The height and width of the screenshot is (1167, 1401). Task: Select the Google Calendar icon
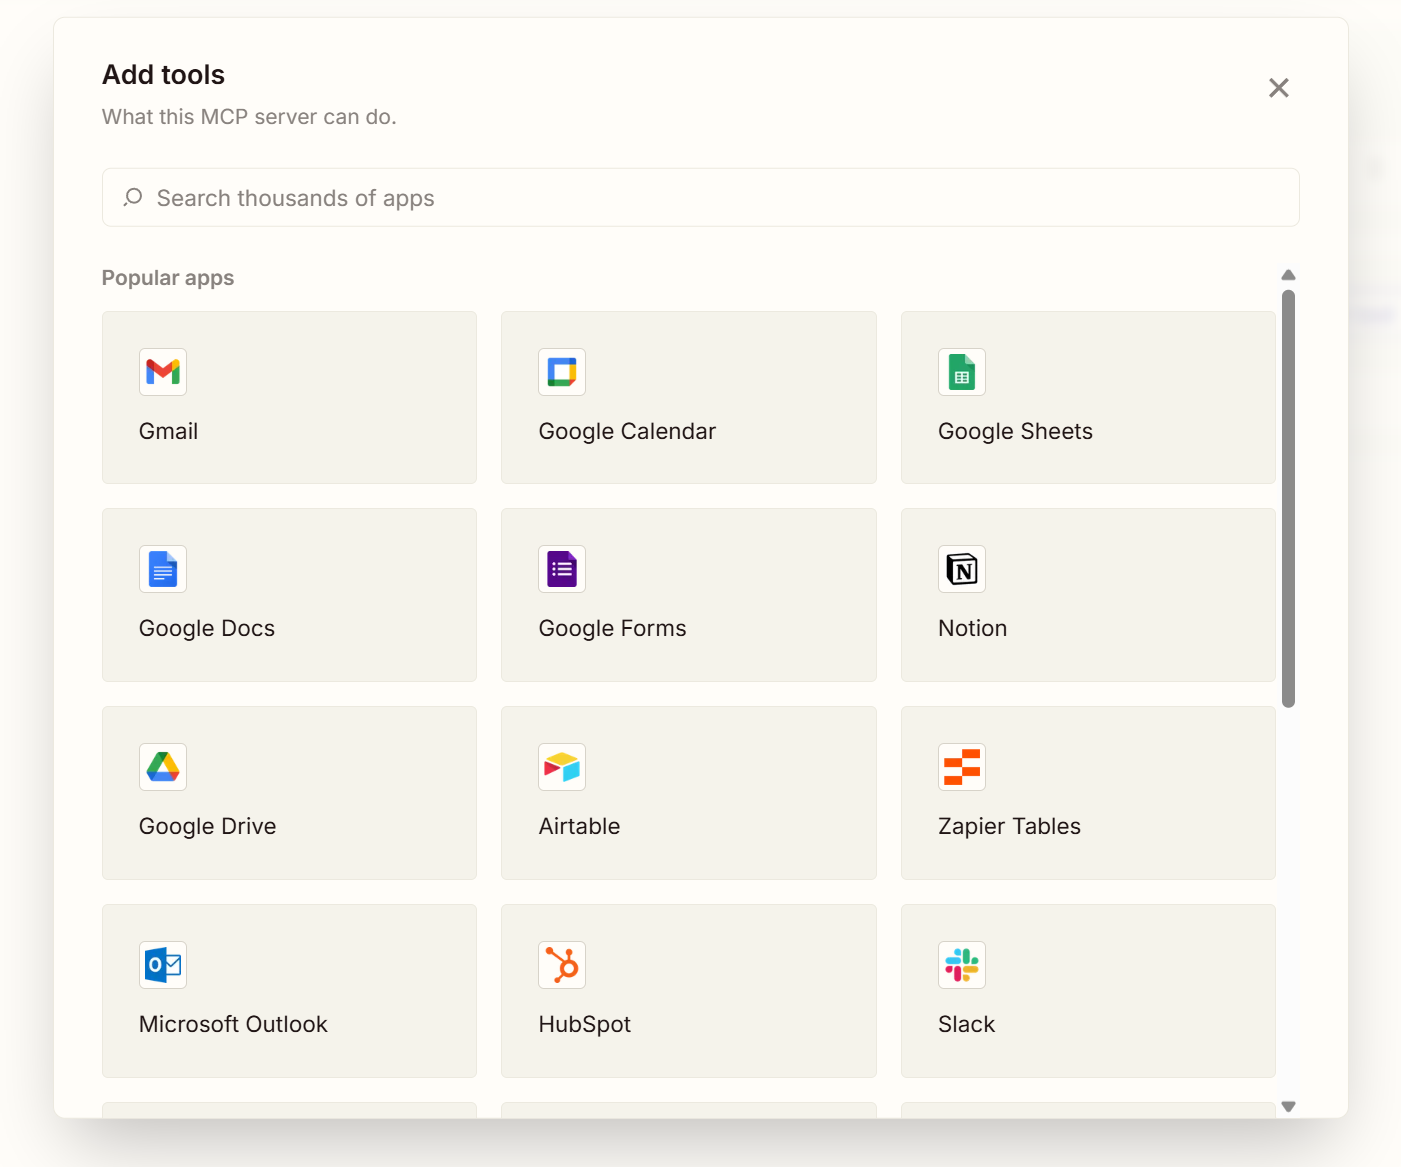[562, 372]
